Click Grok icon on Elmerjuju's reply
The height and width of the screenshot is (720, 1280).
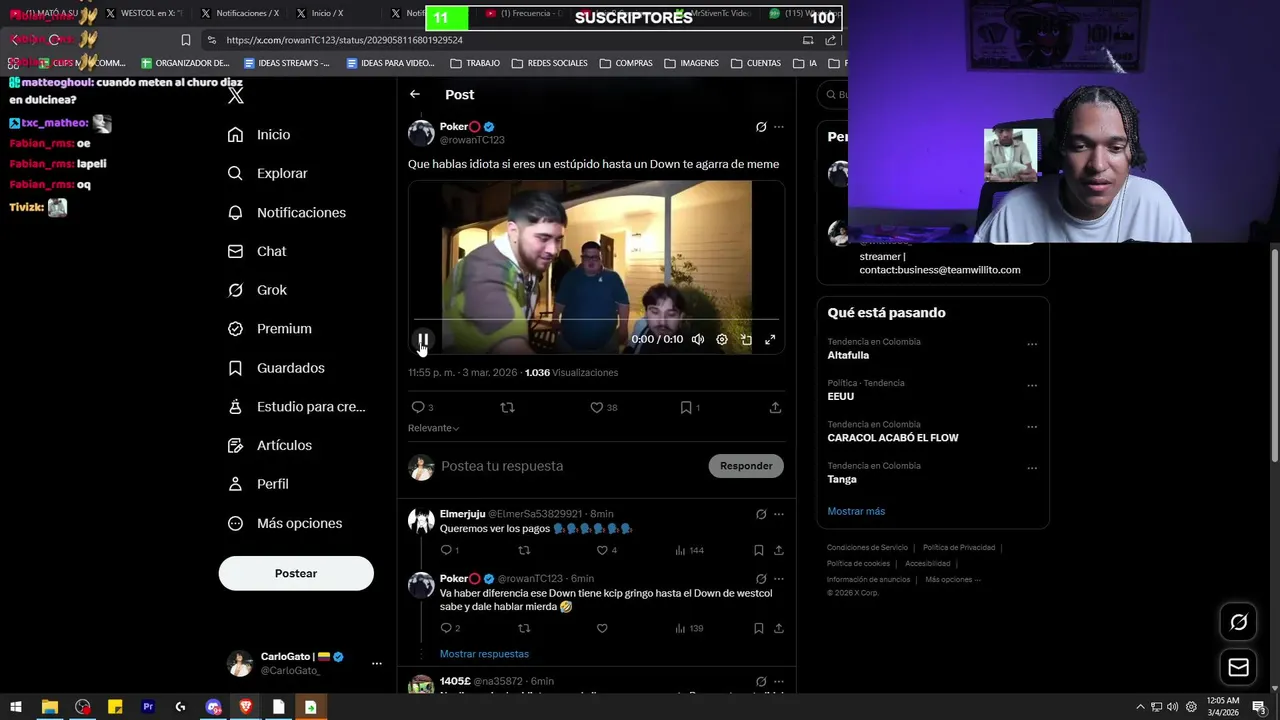pyautogui.click(x=761, y=514)
